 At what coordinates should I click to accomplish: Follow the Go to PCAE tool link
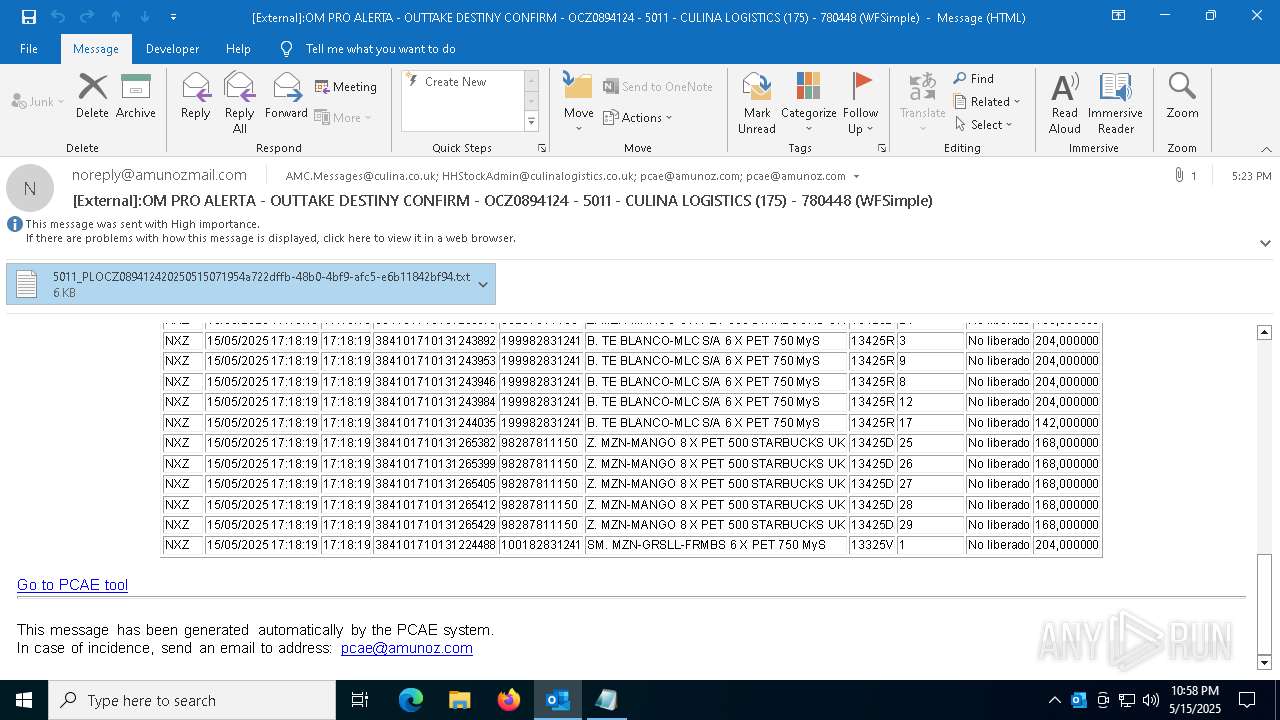(x=72, y=585)
